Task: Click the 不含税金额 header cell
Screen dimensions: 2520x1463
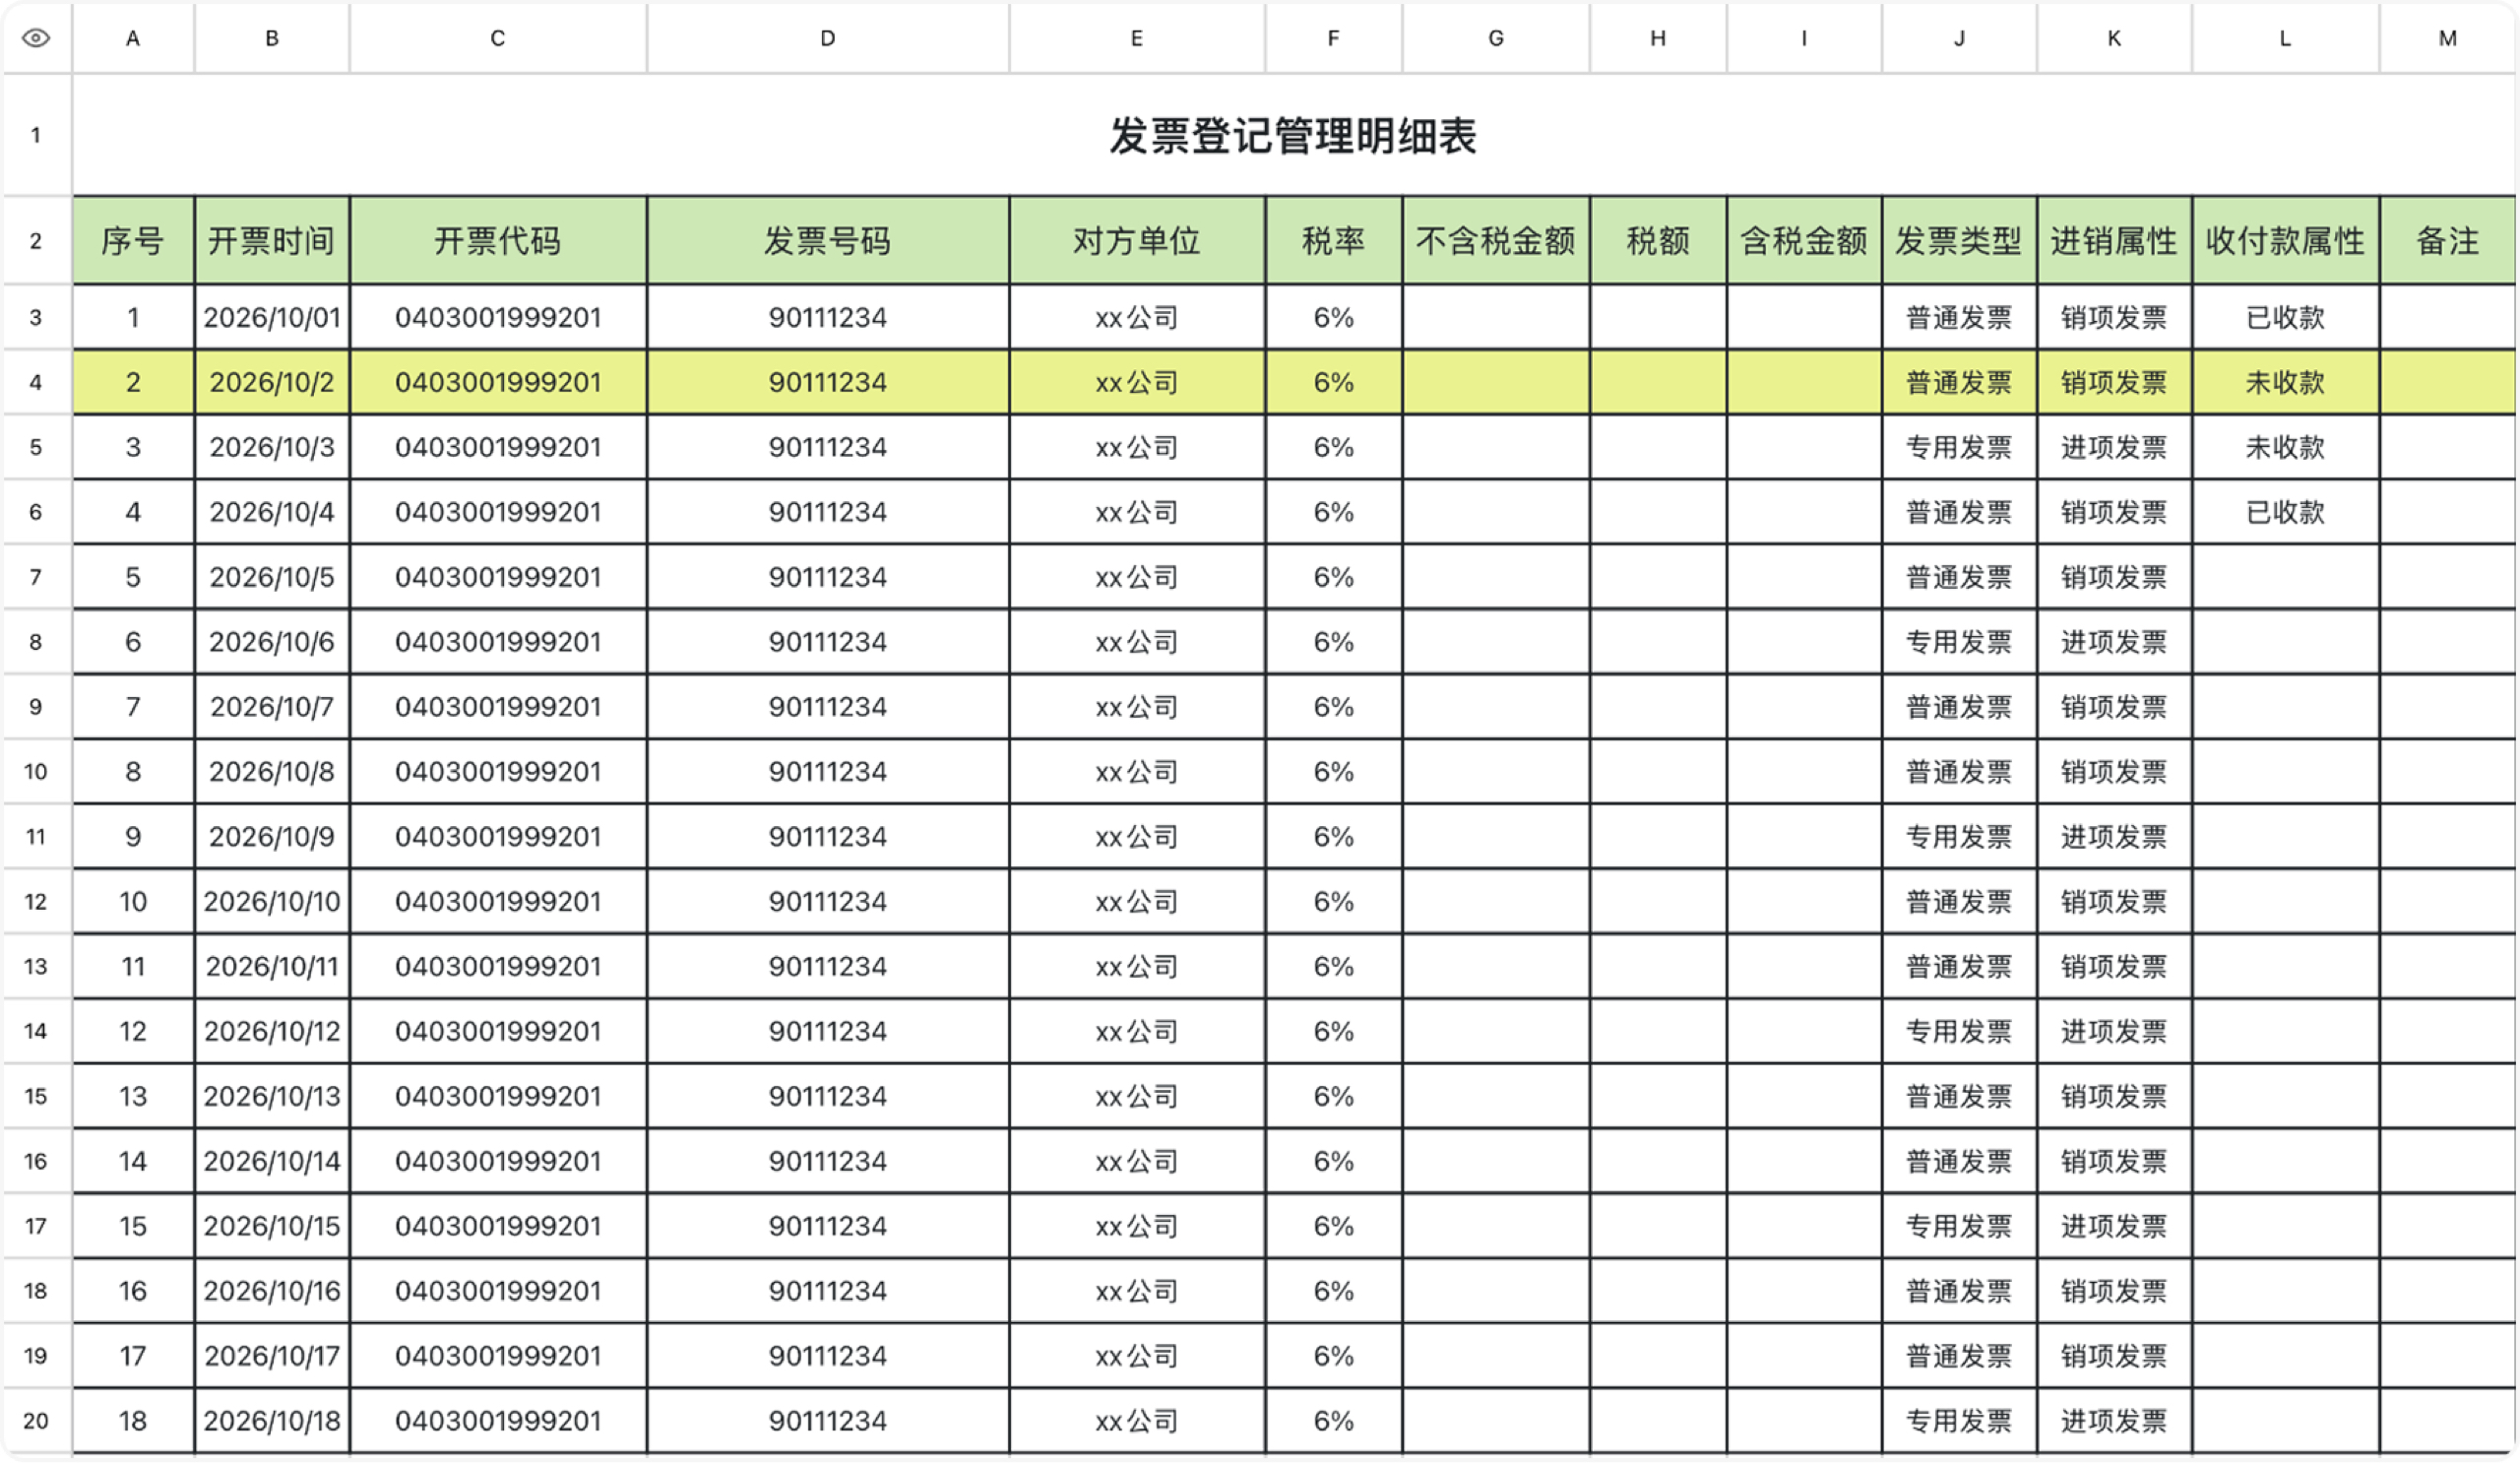Action: pos(1496,240)
